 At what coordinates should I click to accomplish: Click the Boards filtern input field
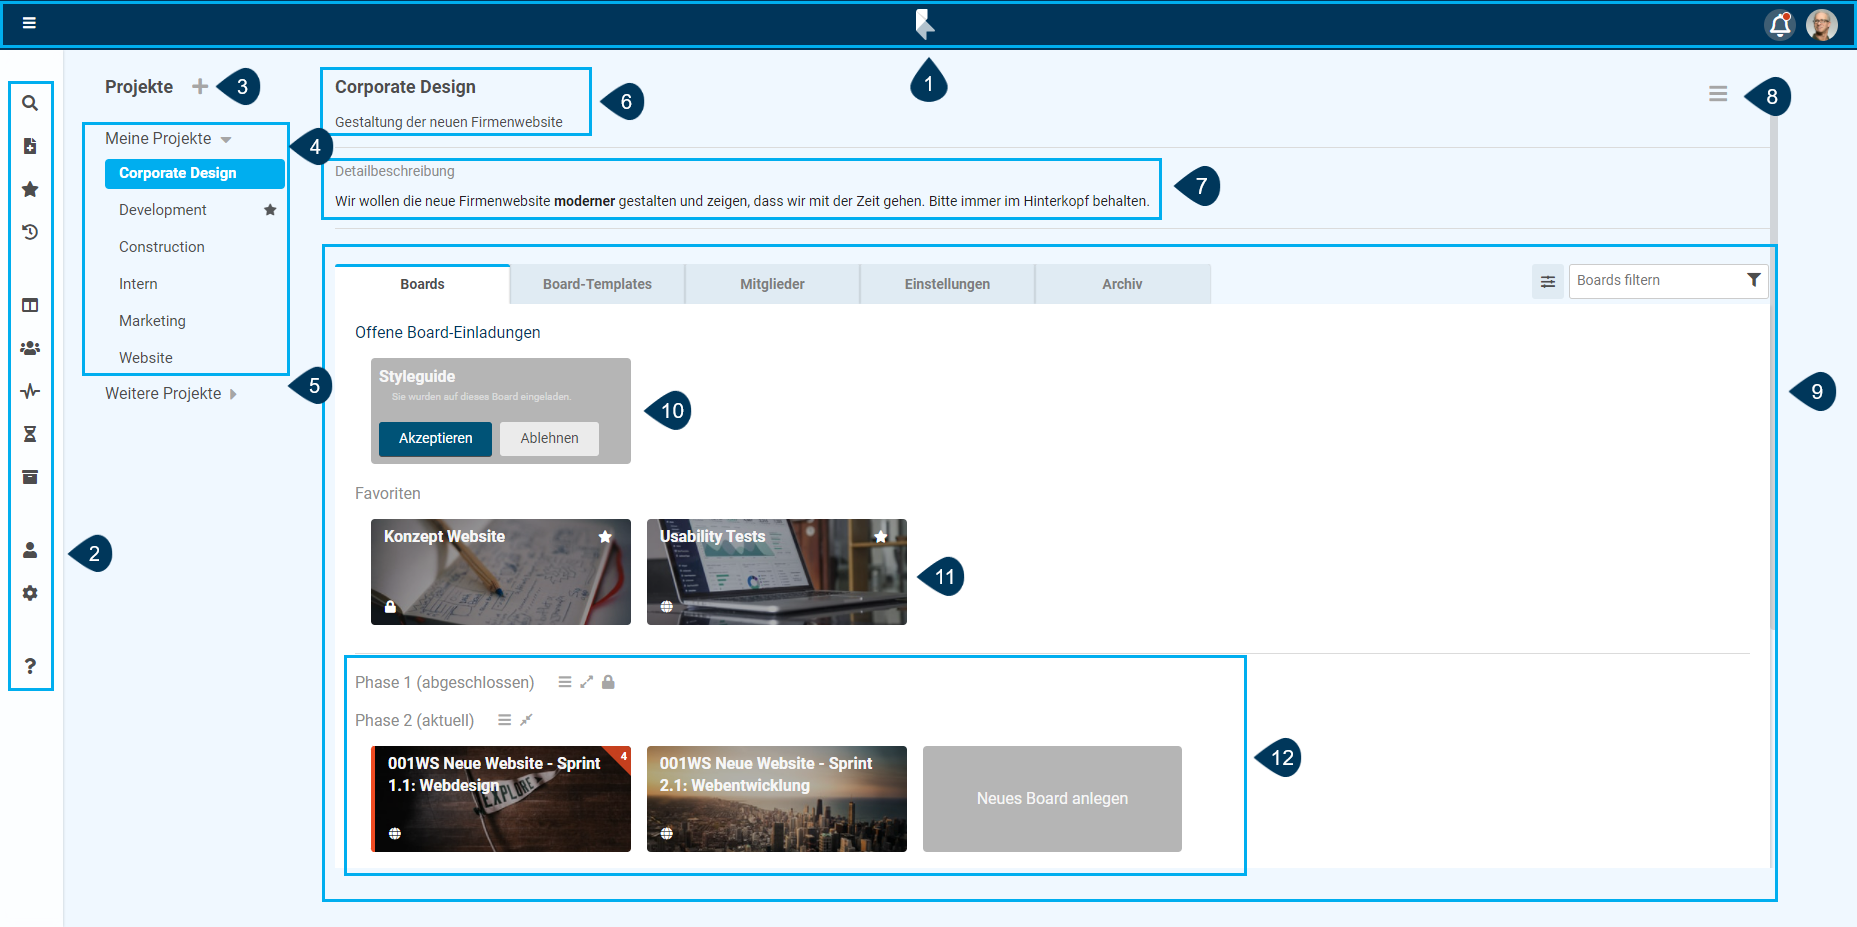(x=1655, y=281)
